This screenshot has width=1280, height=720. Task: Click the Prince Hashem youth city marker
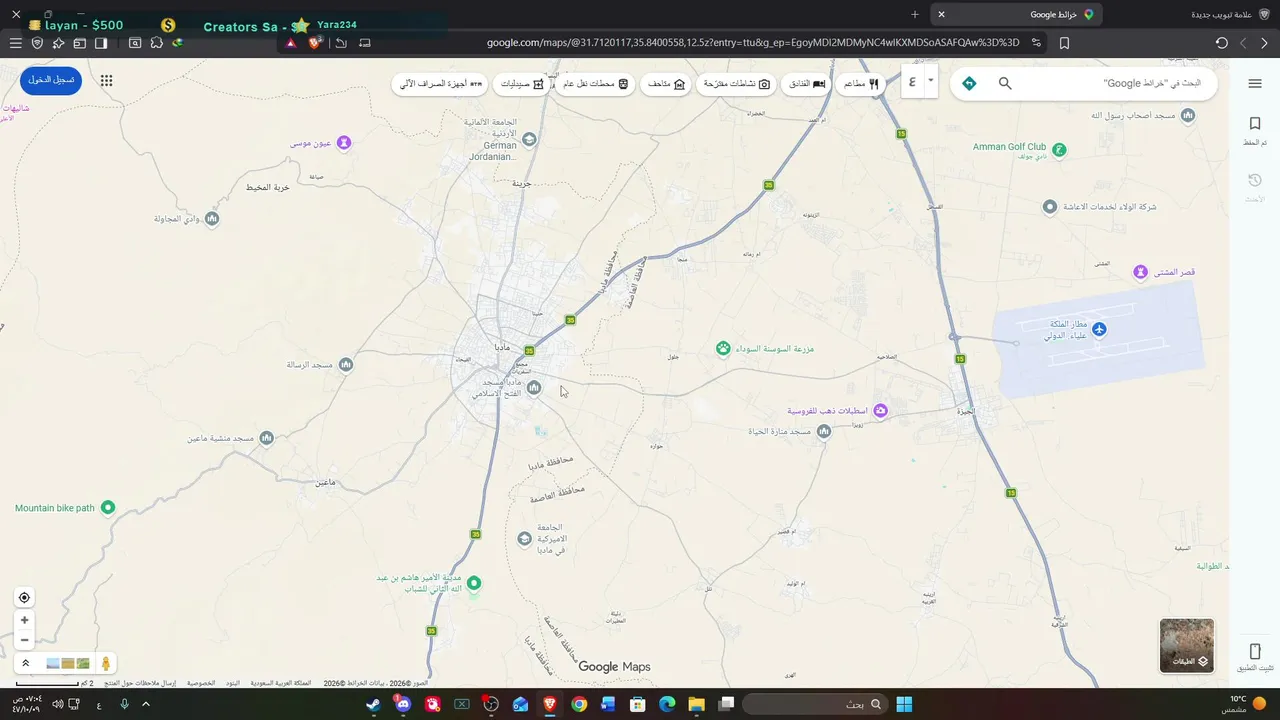[475, 583]
